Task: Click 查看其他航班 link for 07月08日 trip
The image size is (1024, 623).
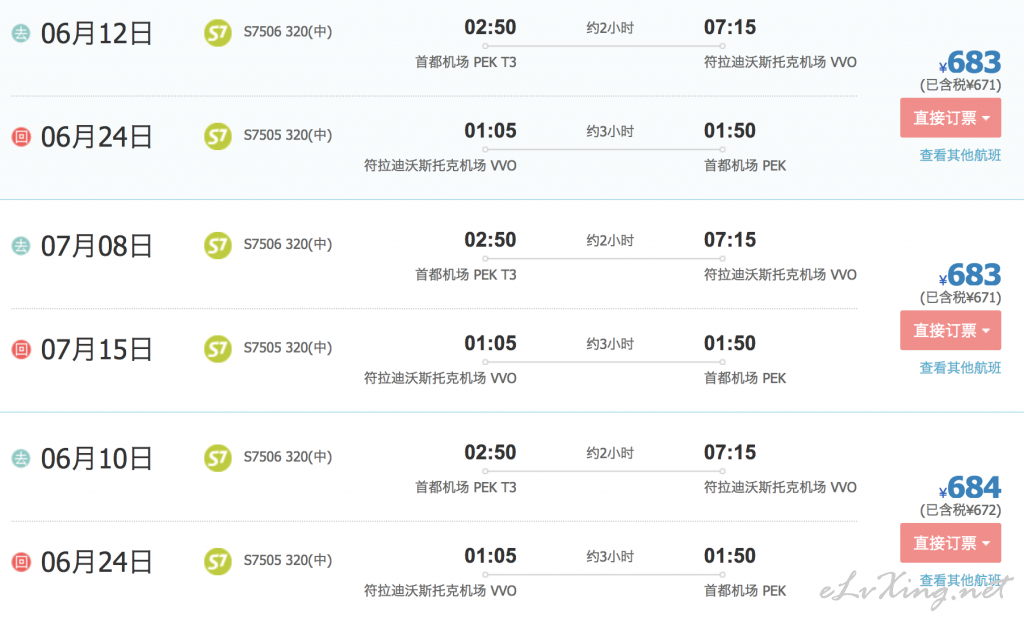Action: 960,368
